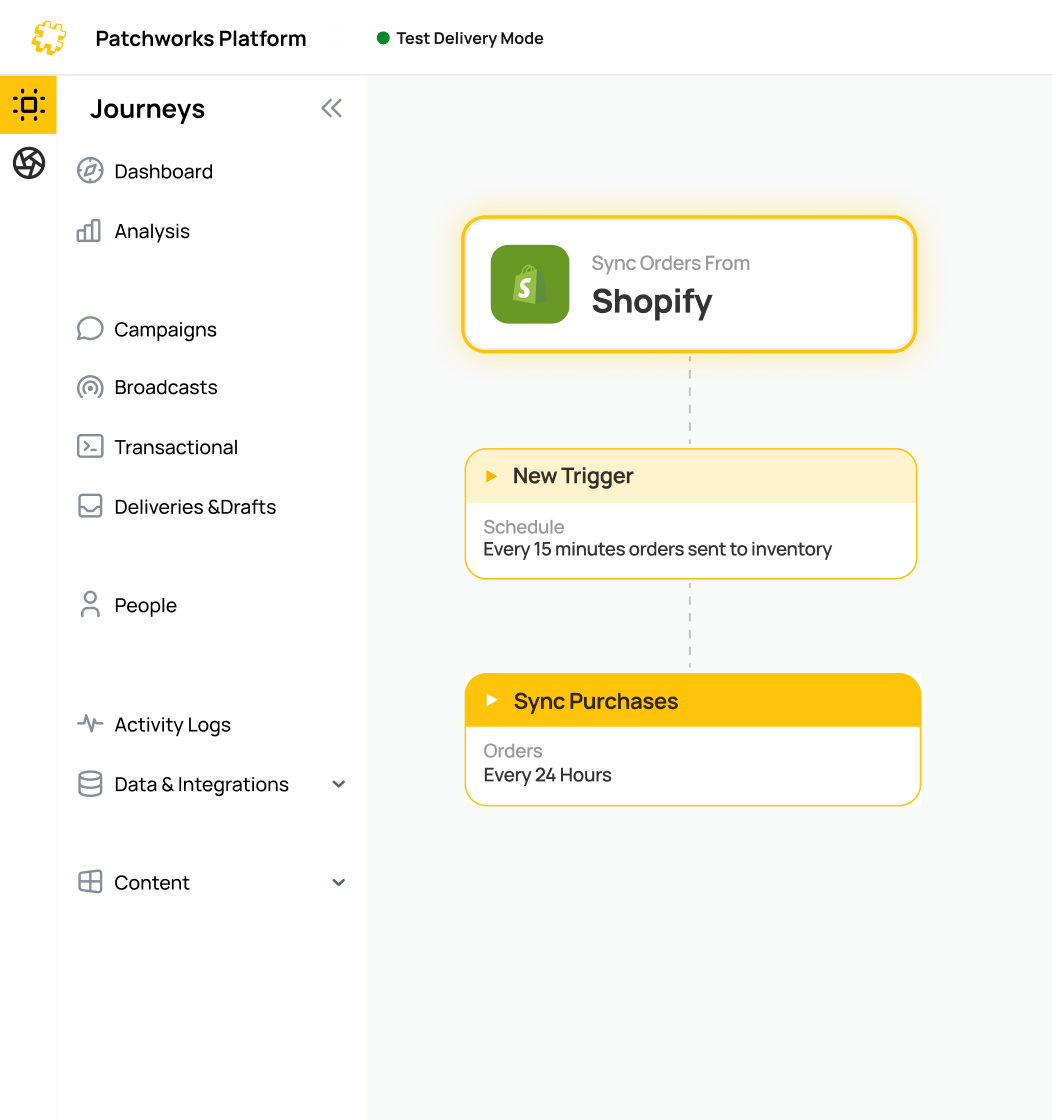The height and width of the screenshot is (1120, 1052).
Task: Click the Sync Purchases card header
Action: [x=692, y=701]
